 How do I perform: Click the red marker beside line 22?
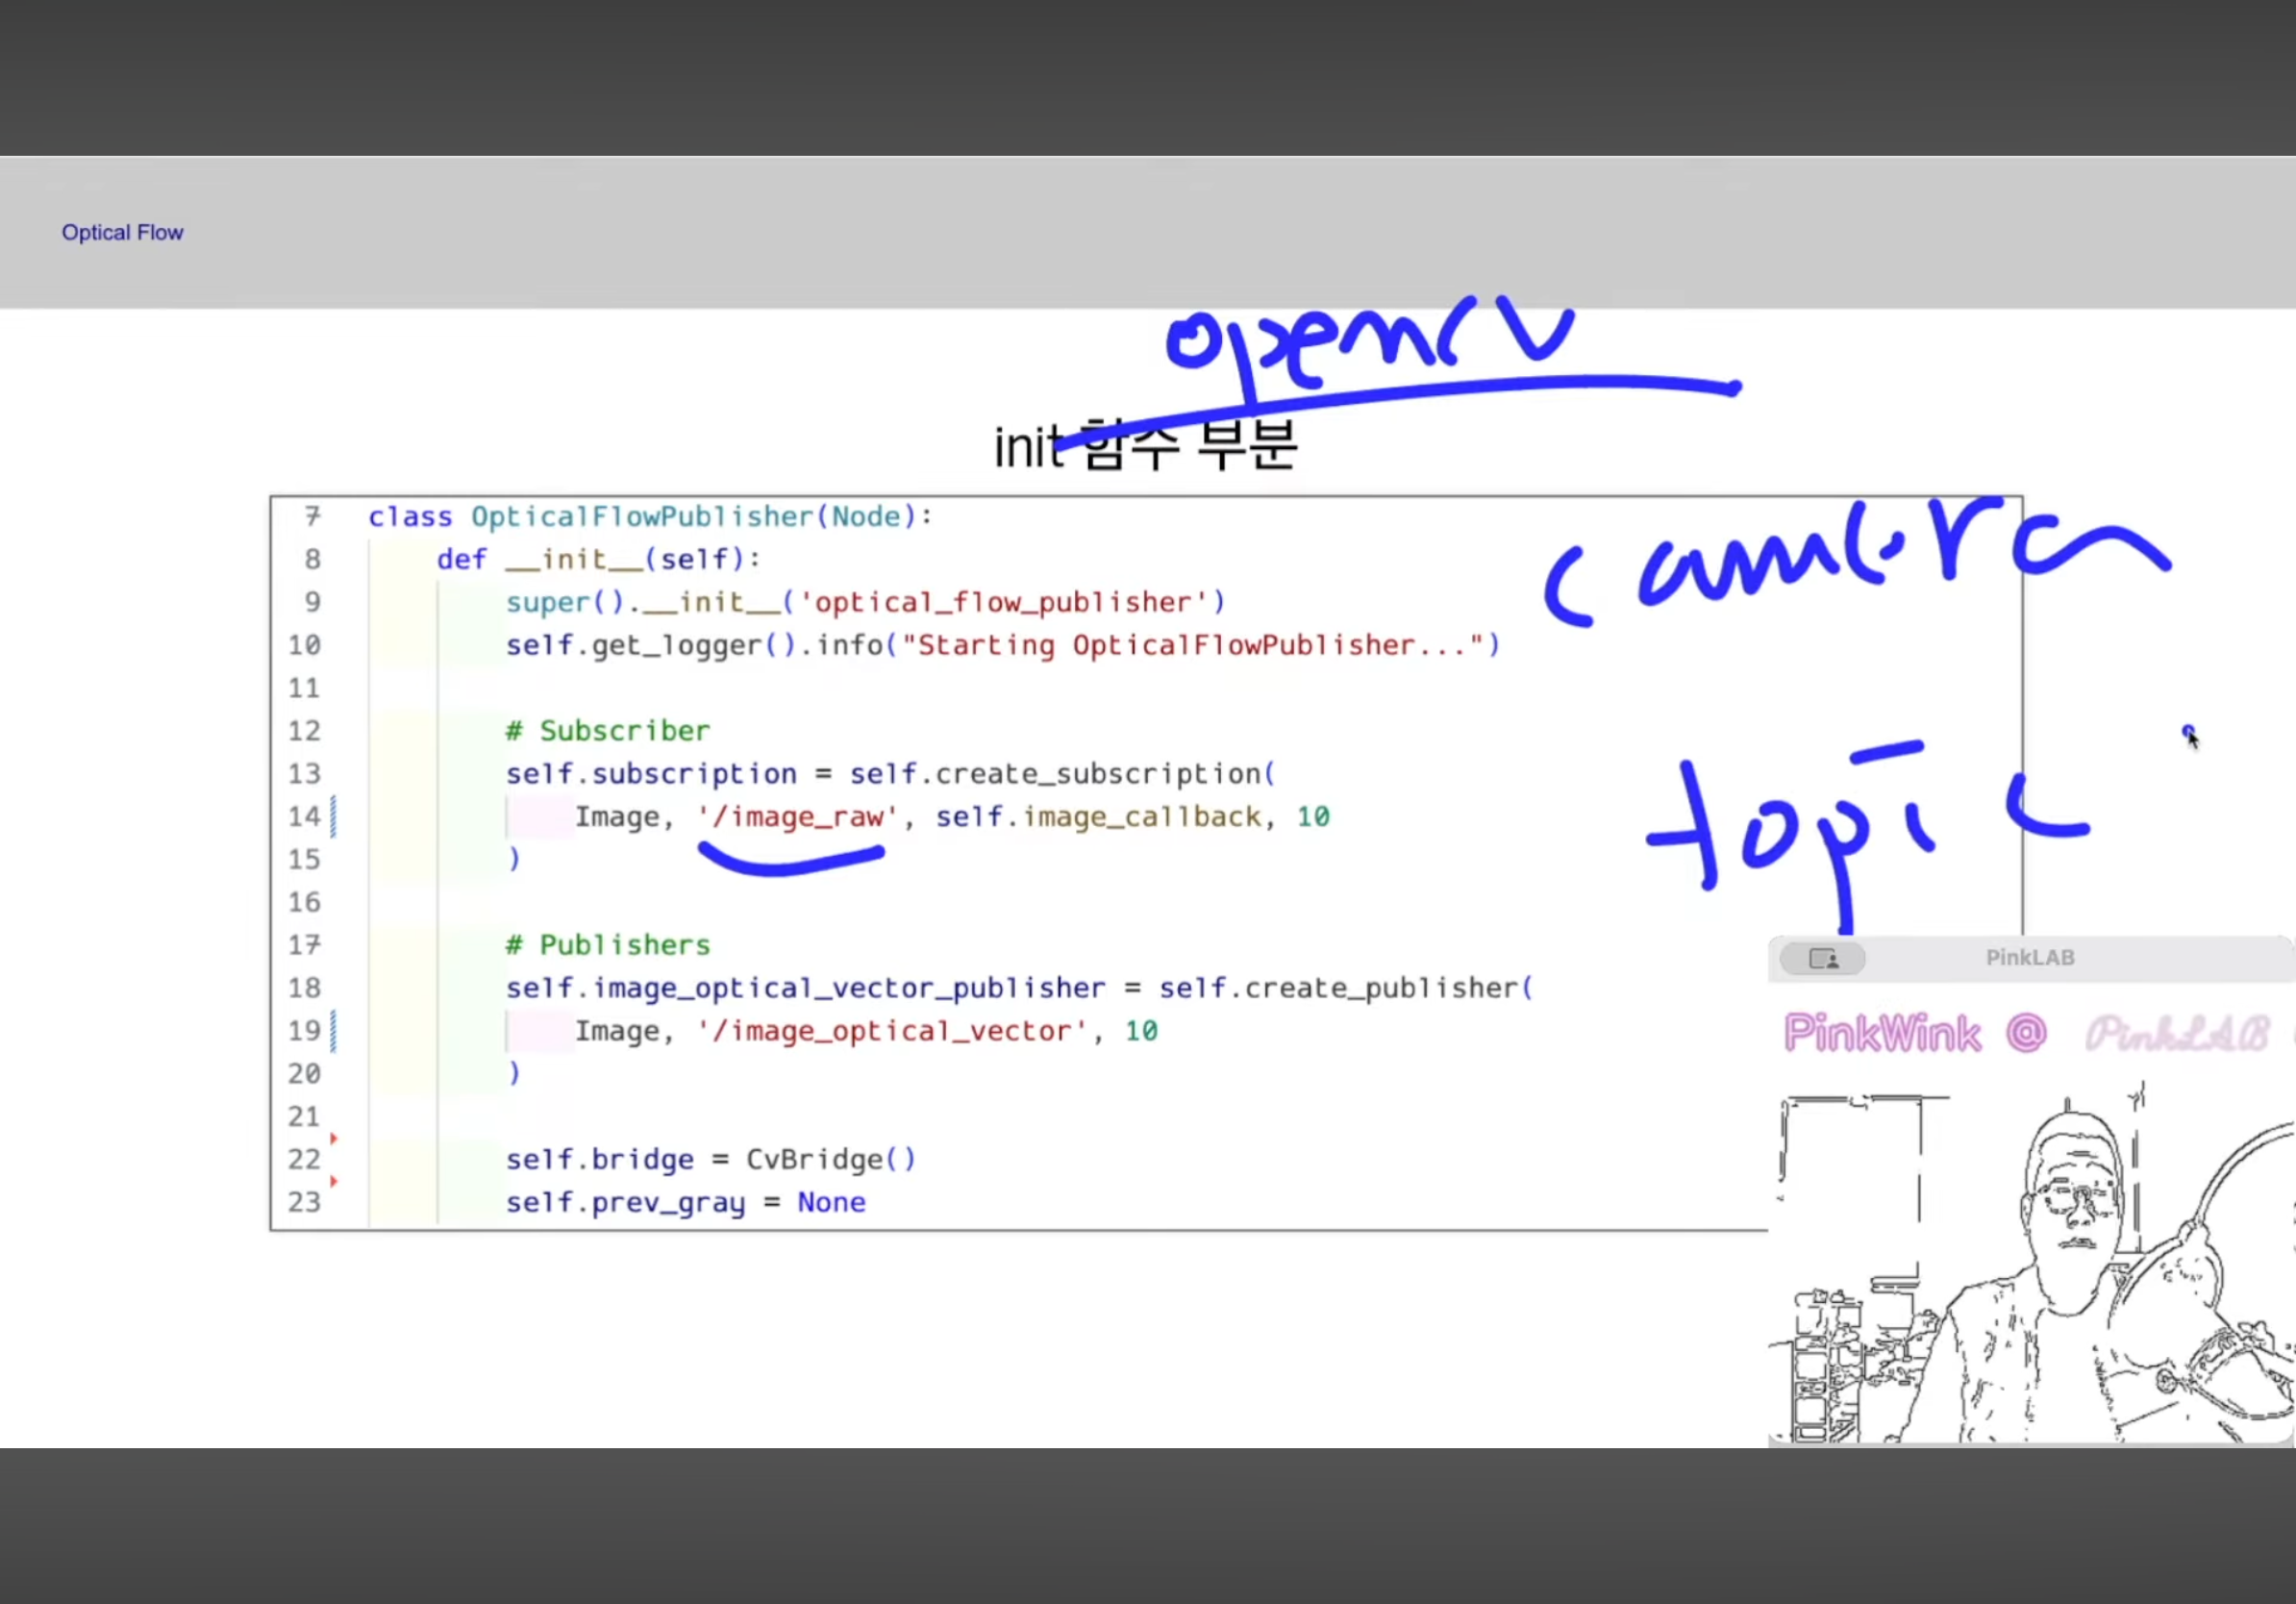[x=334, y=1139]
